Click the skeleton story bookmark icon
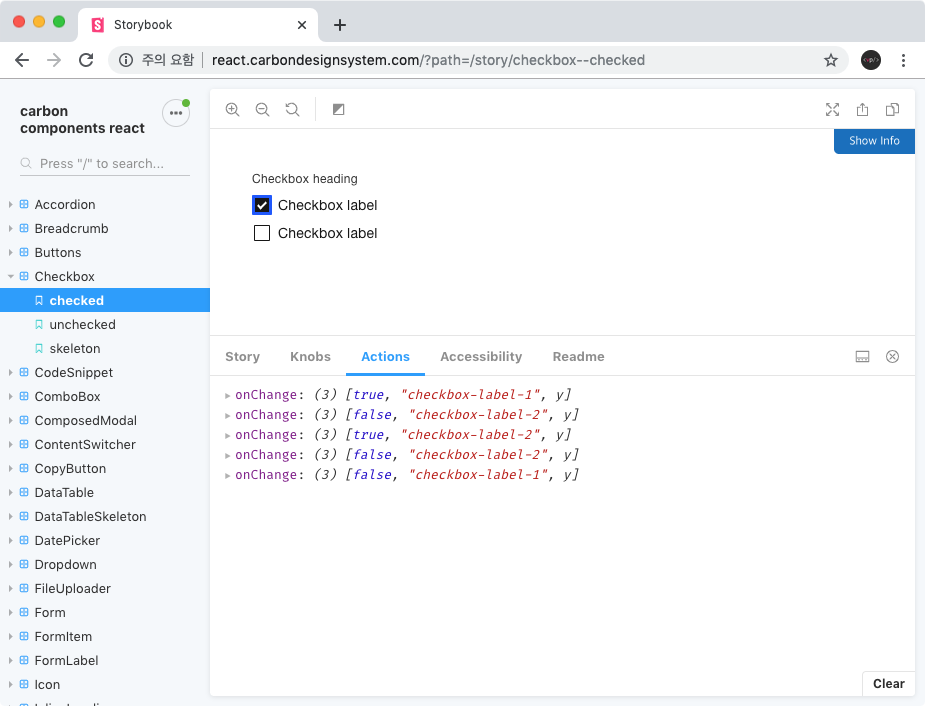The width and height of the screenshot is (925, 706). pos(39,349)
